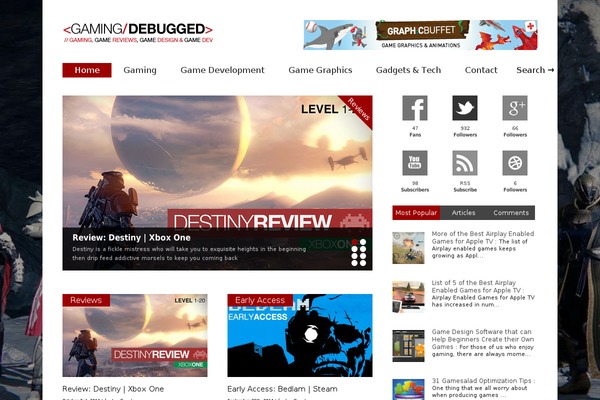Switch to the Comments tab
This screenshot has height=400, width=600.
coord(511,213)
